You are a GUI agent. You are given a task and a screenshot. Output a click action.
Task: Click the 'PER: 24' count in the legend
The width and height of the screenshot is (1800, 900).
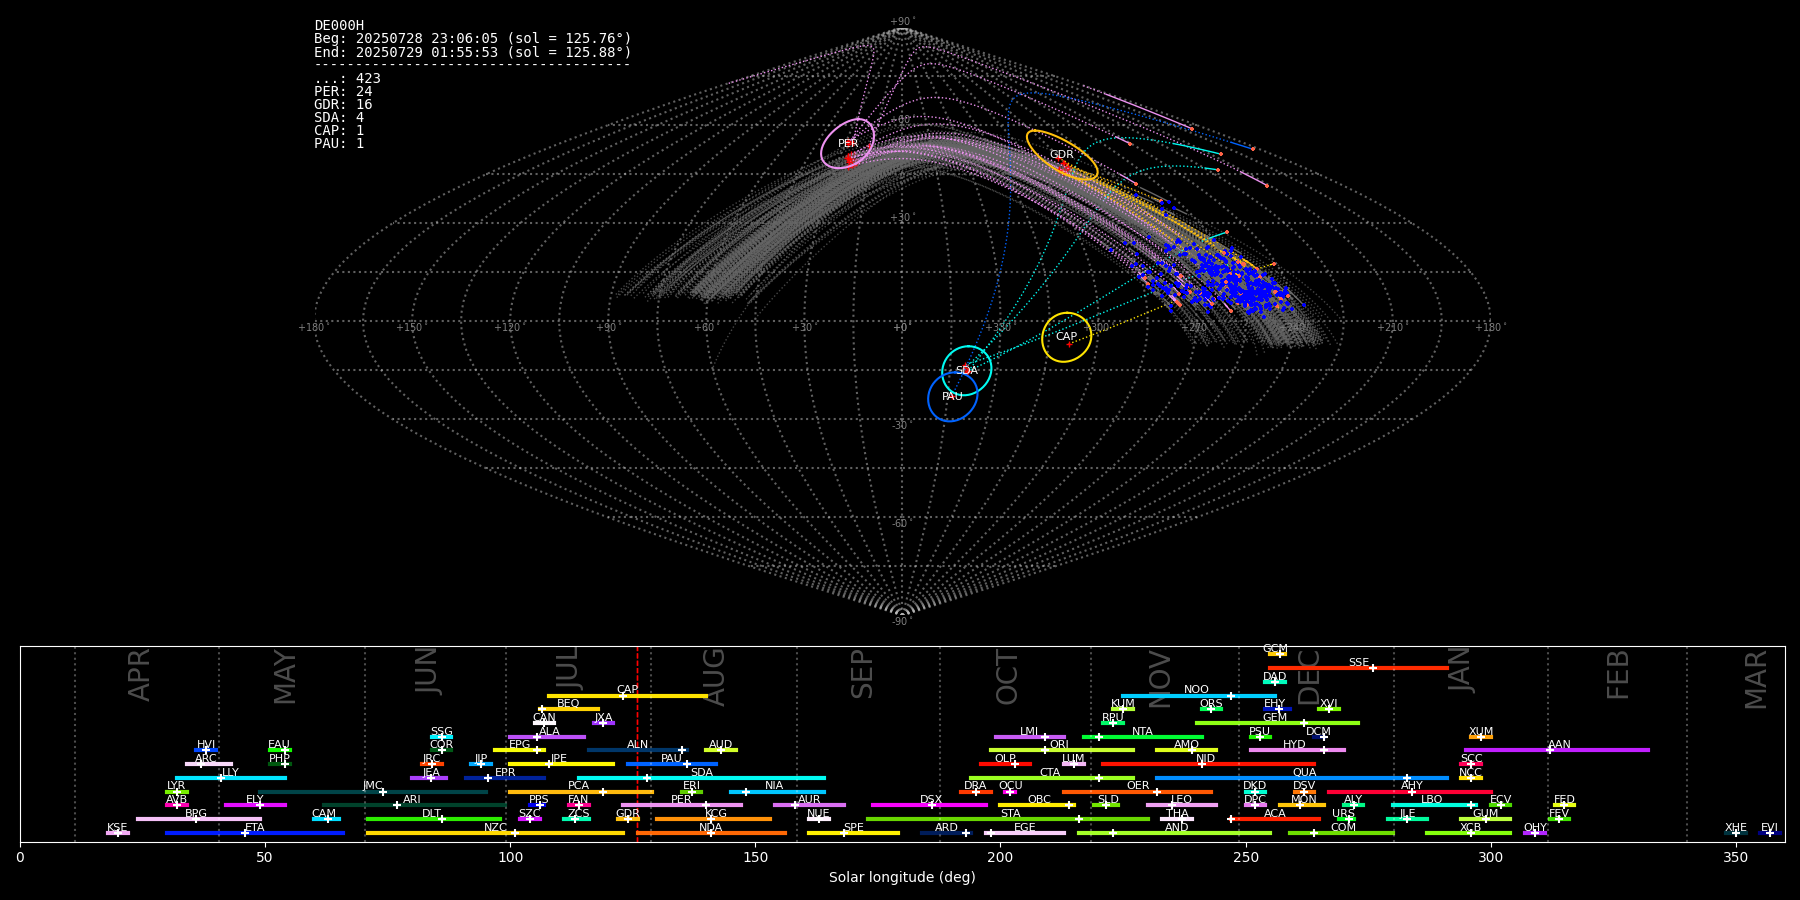[x=343, y=91]
